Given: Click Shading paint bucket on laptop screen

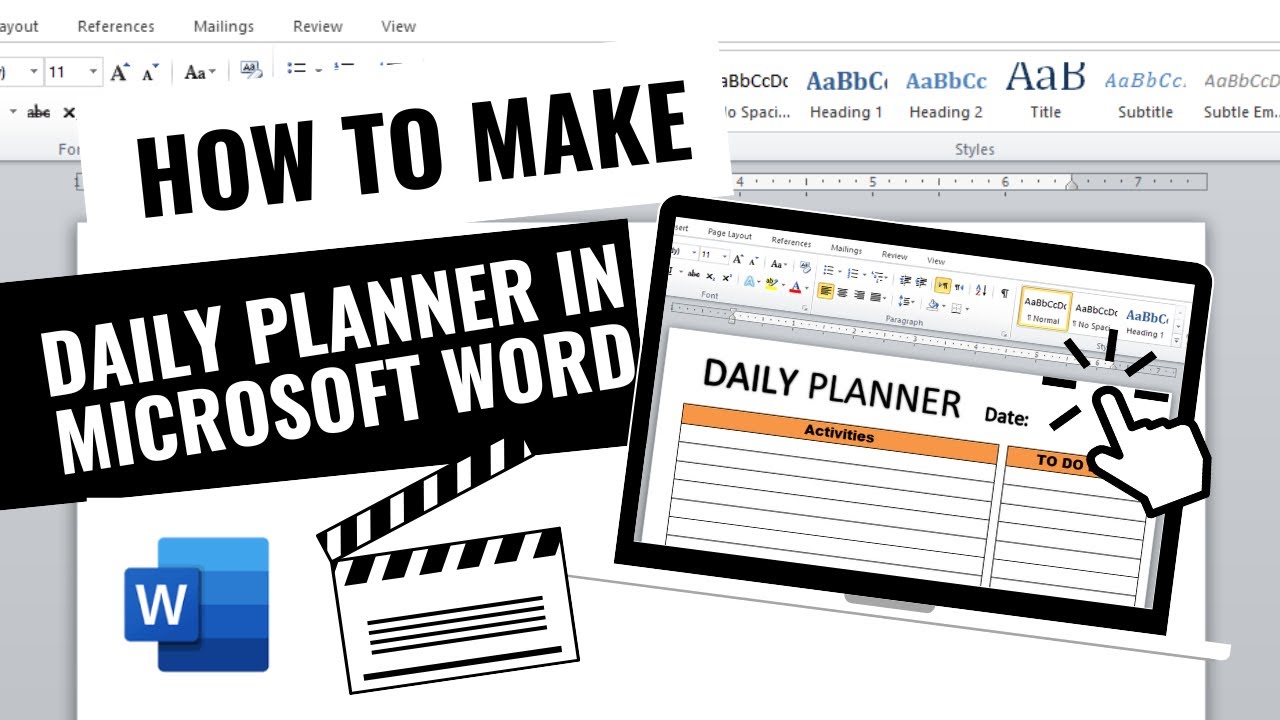Looking at the screenshot, I should pos(933,305).
